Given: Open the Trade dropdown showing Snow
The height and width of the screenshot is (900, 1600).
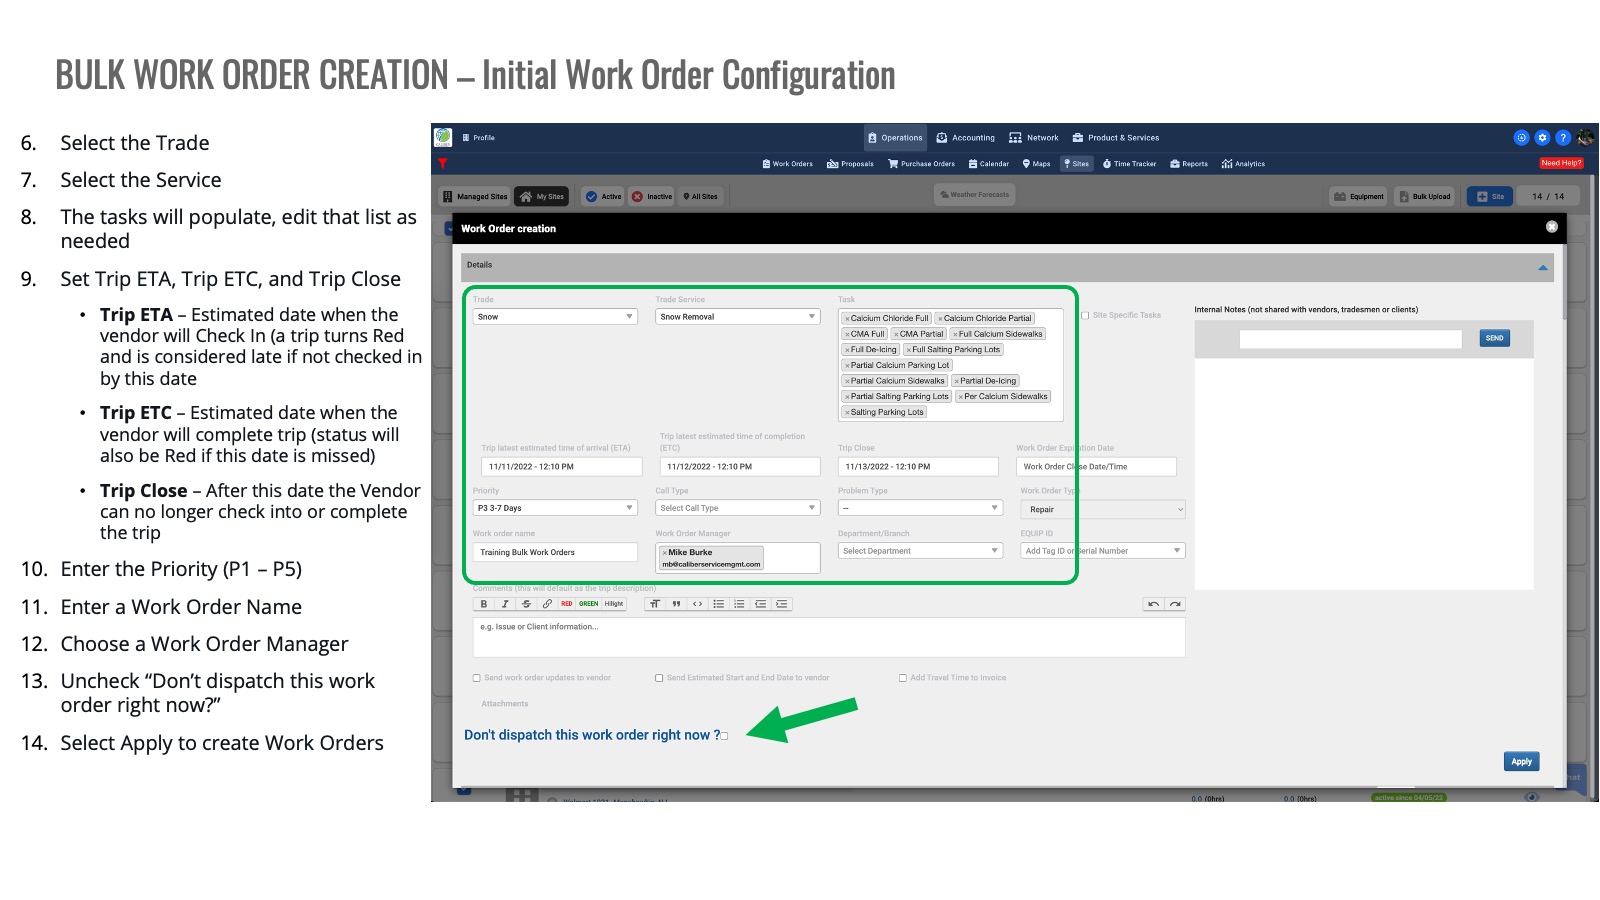Looking at the screenshot, I should (x=555, y=317).
